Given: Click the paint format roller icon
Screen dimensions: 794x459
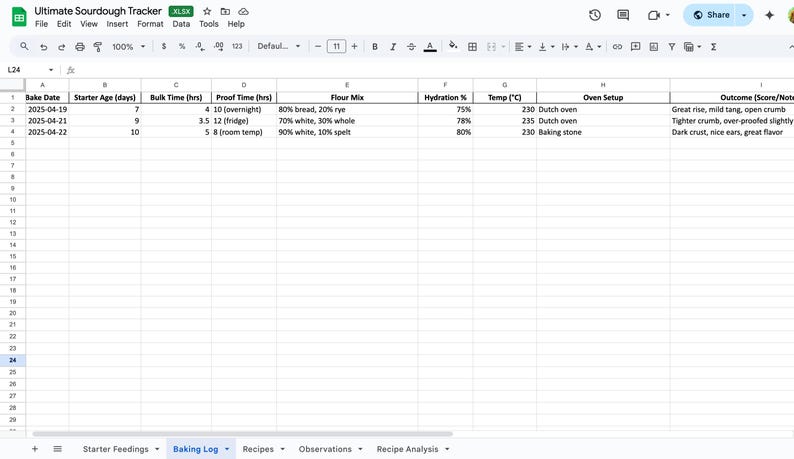Looking at the screenshot, I should [x=98, y=47].
